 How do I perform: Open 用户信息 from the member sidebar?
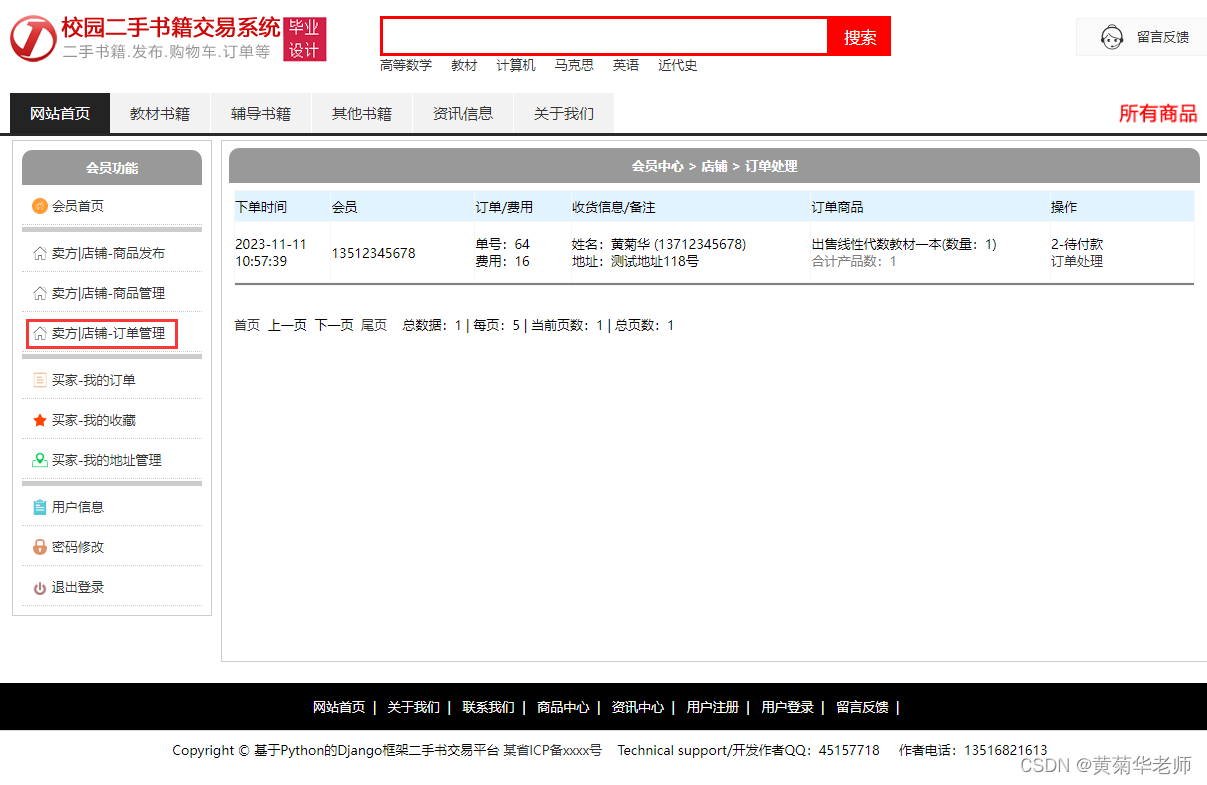tap(77, 507)
